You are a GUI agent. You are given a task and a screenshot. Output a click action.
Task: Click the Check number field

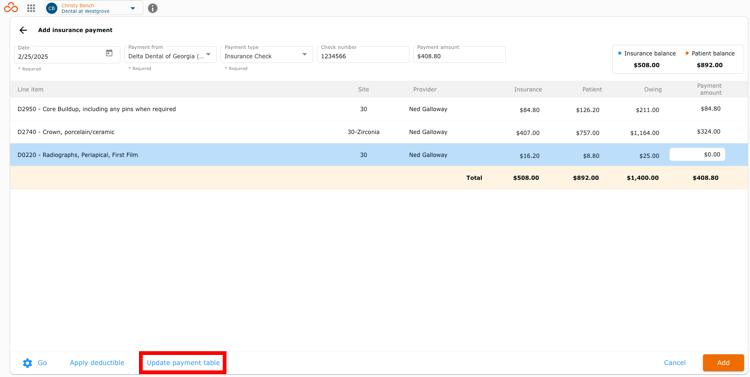click(x=363, y=55)
